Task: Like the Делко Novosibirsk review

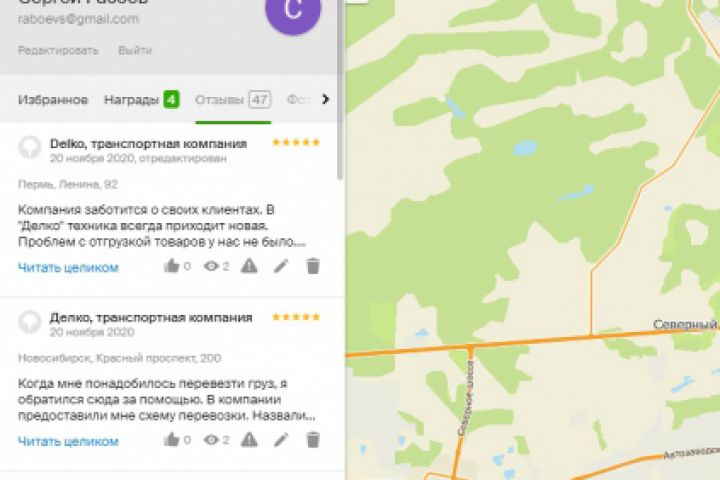Action: 171,440
